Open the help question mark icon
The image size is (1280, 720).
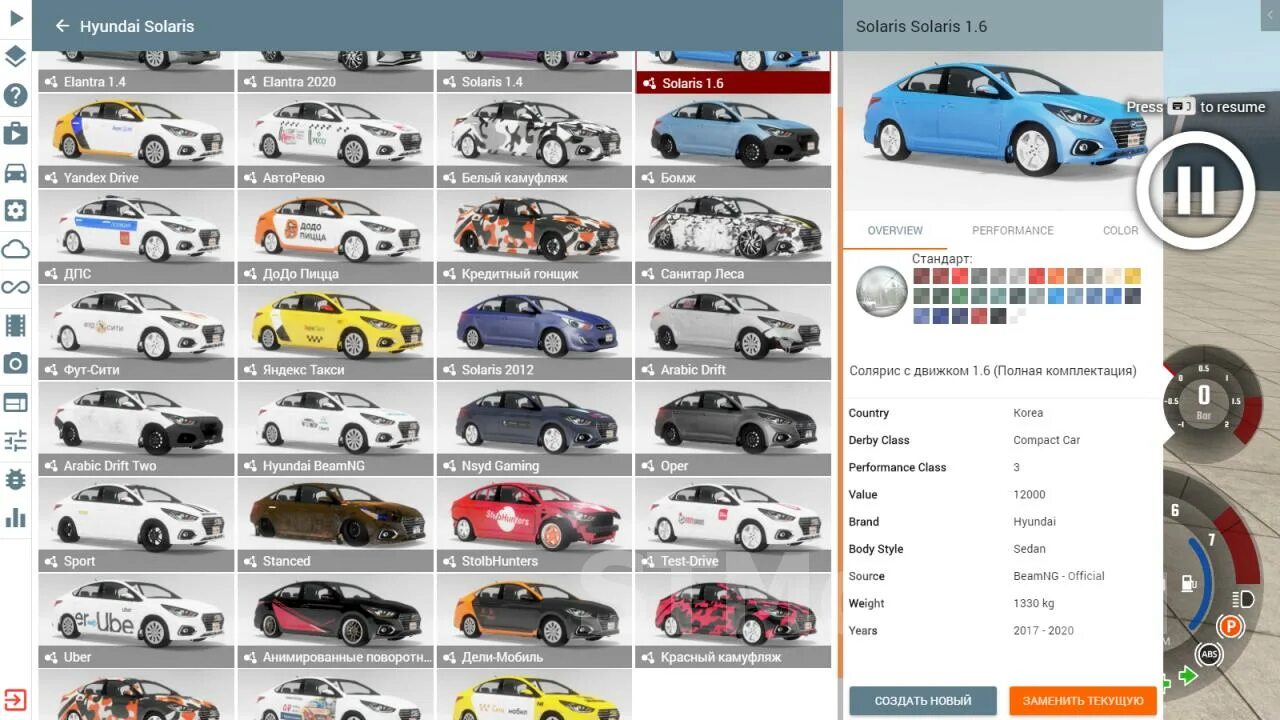16,95
